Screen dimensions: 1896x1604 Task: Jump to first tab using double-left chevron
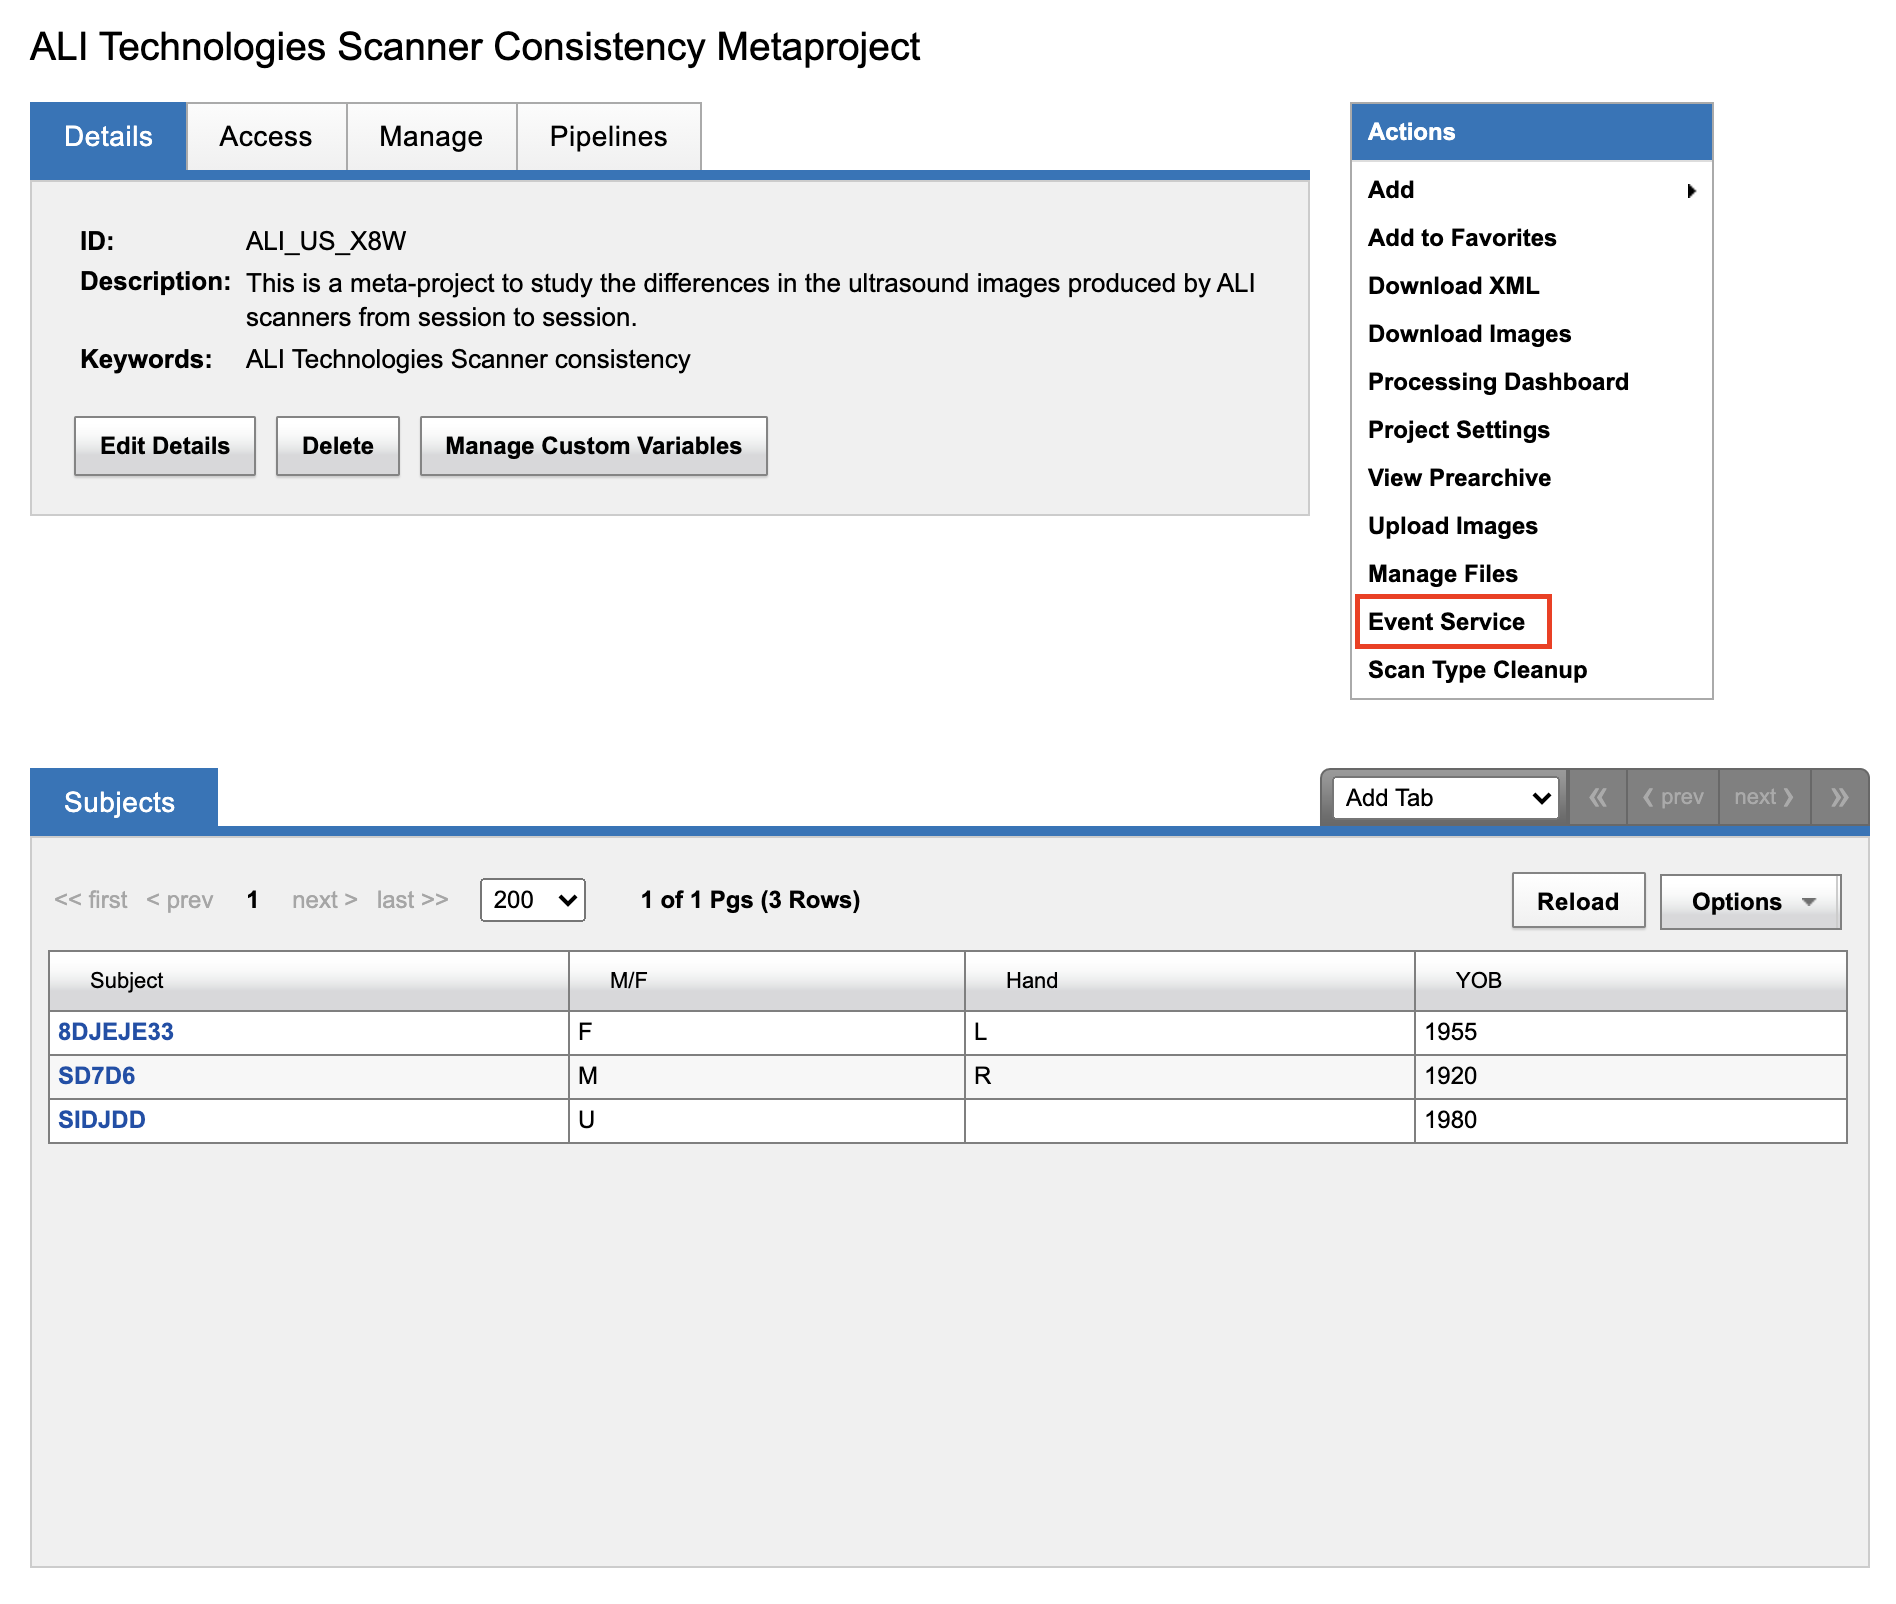coord(1597,797)
